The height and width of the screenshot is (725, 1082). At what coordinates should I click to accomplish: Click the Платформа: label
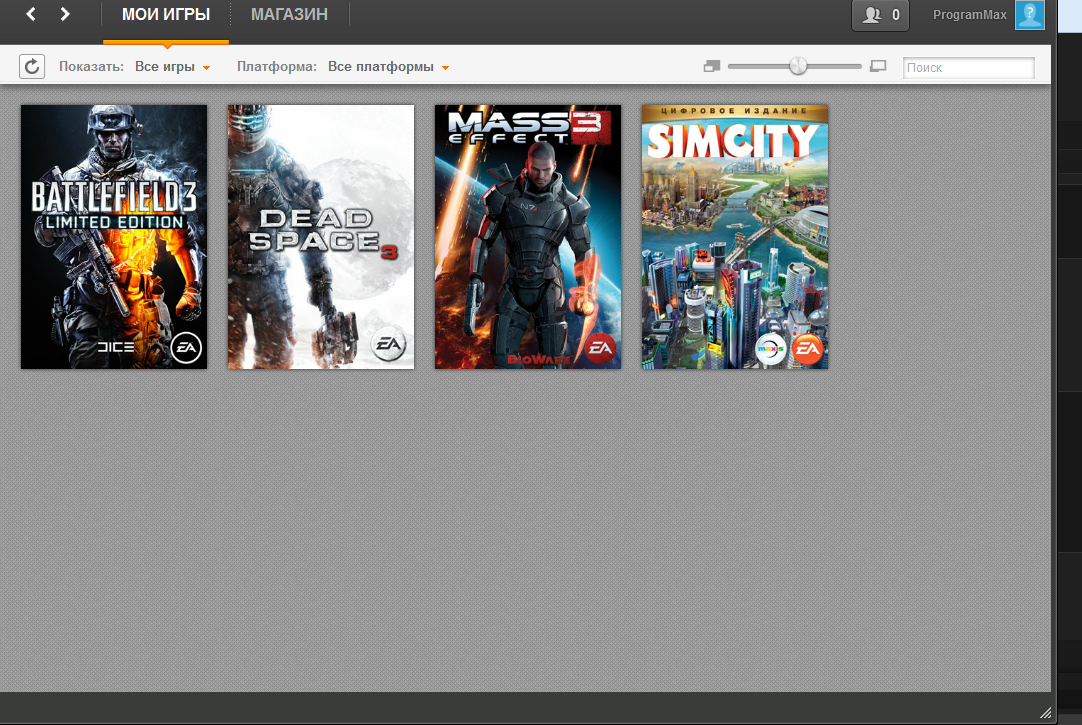pos(277,67)
